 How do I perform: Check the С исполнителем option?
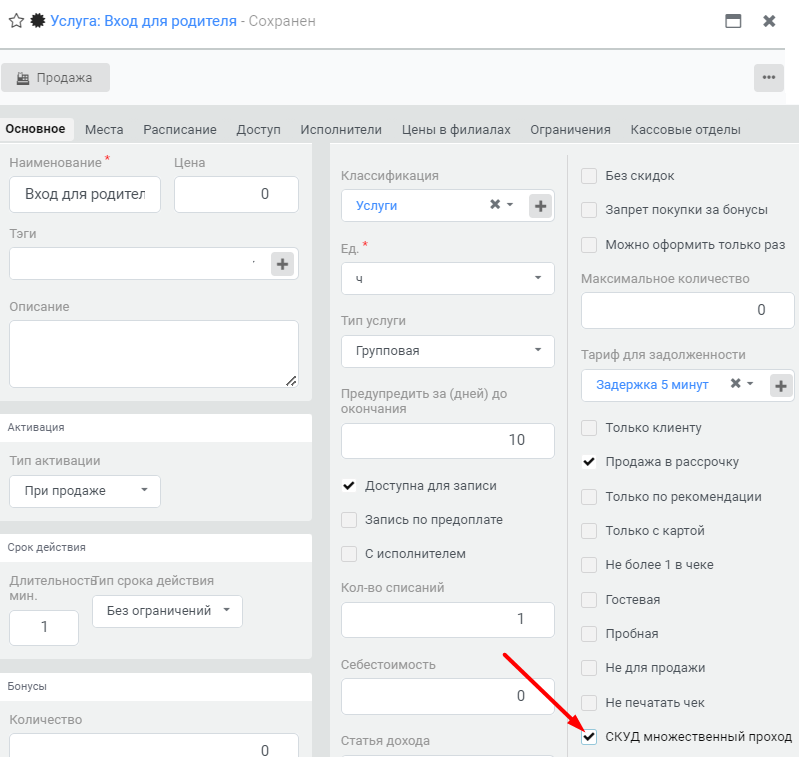(349, 554)
